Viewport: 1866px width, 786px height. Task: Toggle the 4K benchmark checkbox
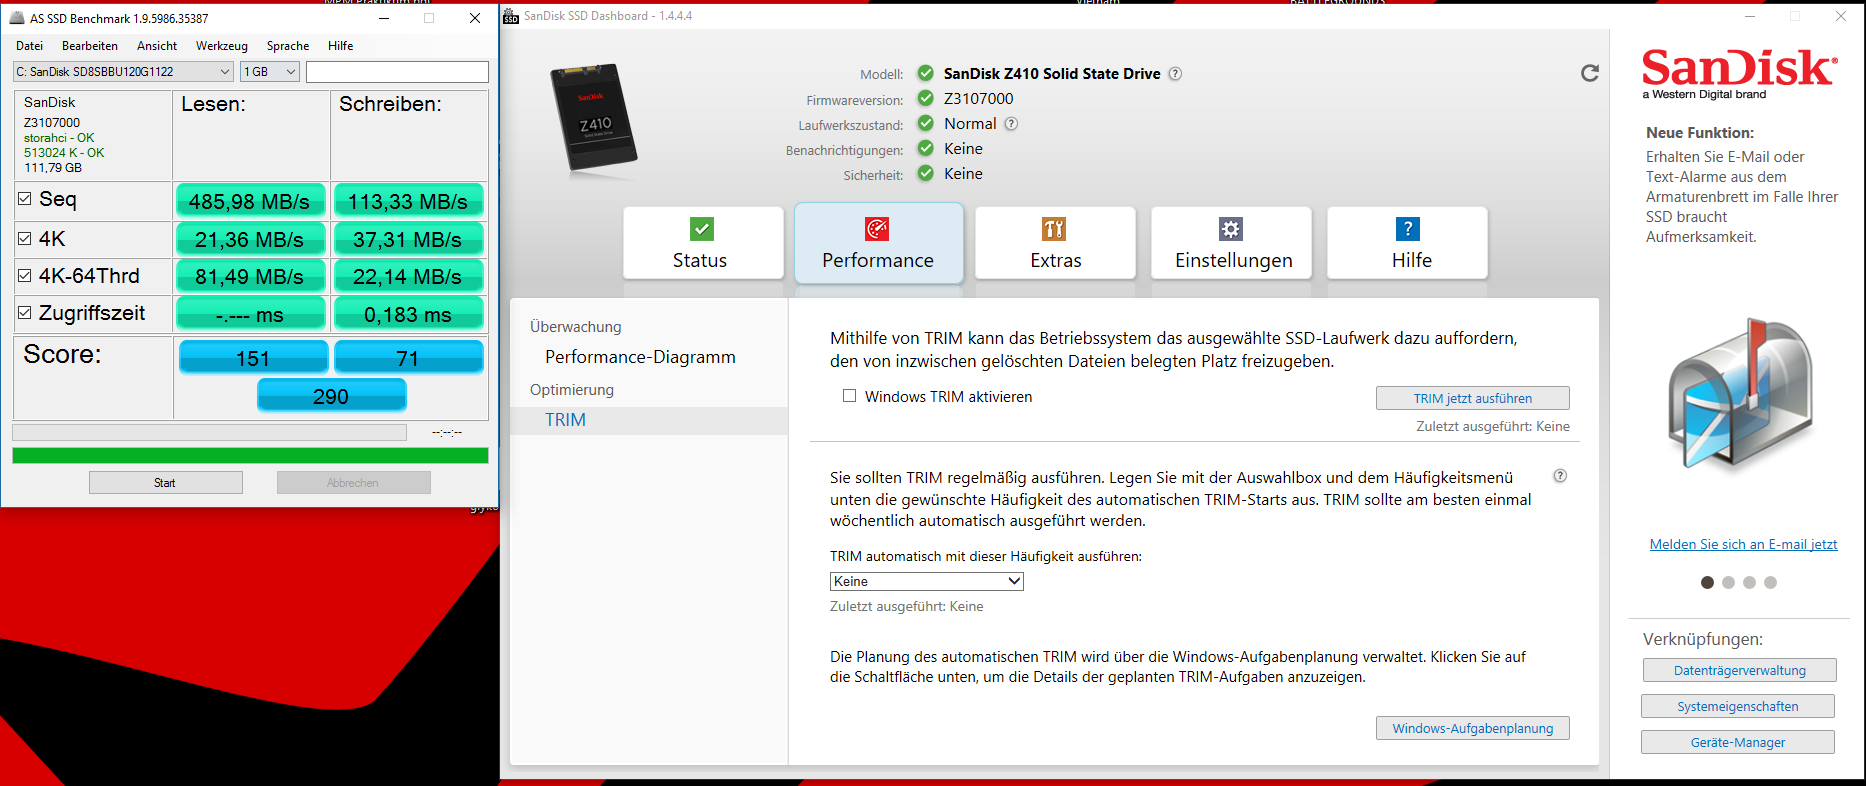(x=25, y=238)
